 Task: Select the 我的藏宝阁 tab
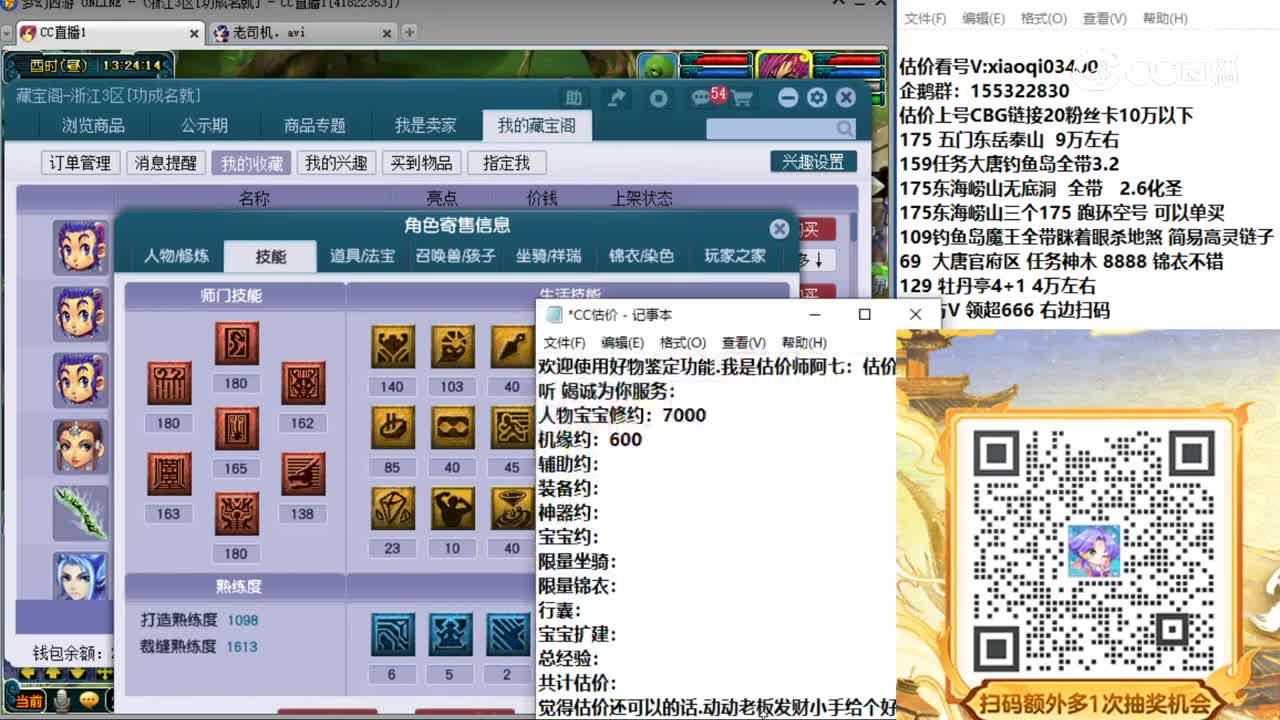(x=536, y=125)
